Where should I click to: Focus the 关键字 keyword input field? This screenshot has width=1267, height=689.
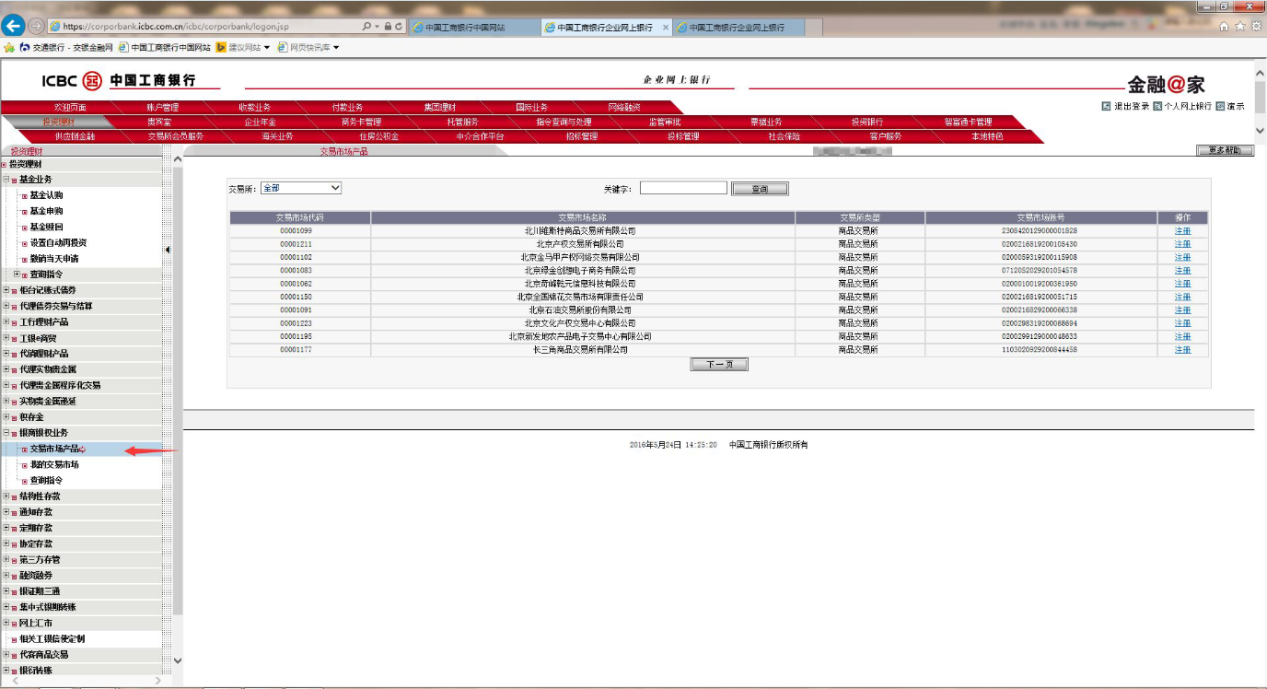pos(683,188)
